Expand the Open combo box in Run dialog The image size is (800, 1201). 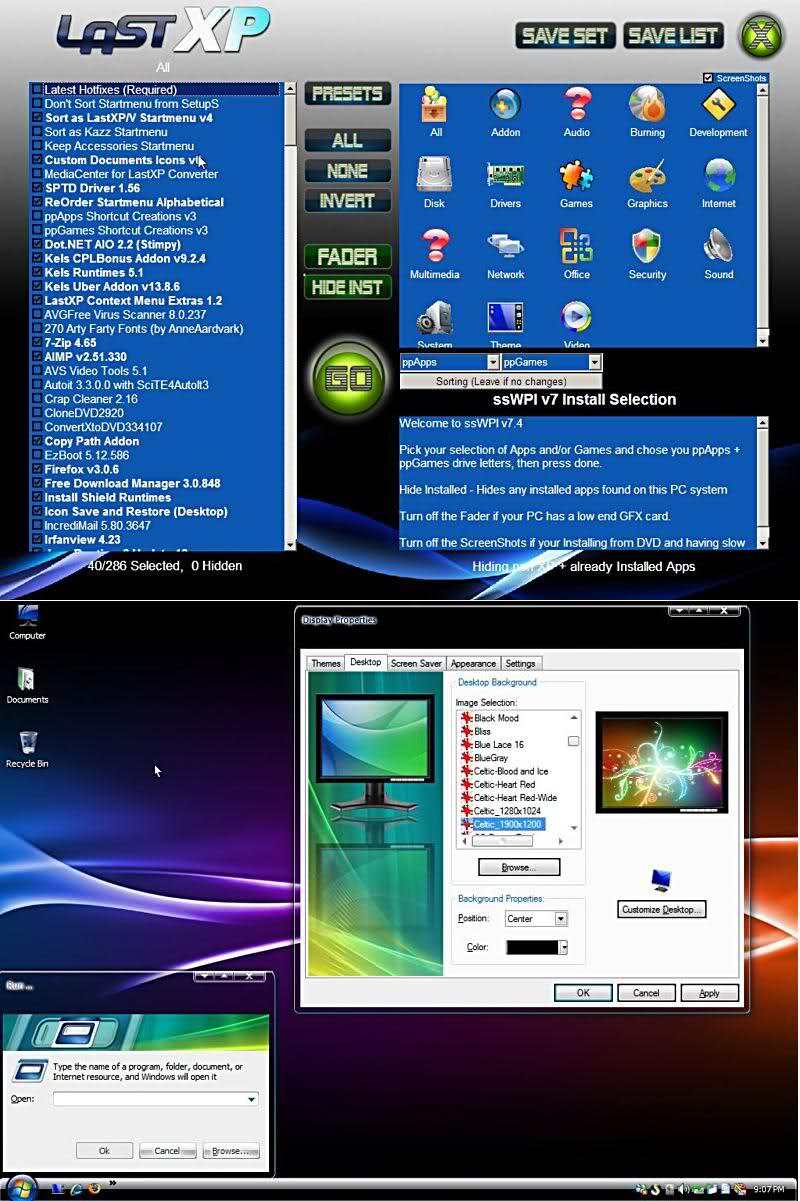[x=252, y=1098]
